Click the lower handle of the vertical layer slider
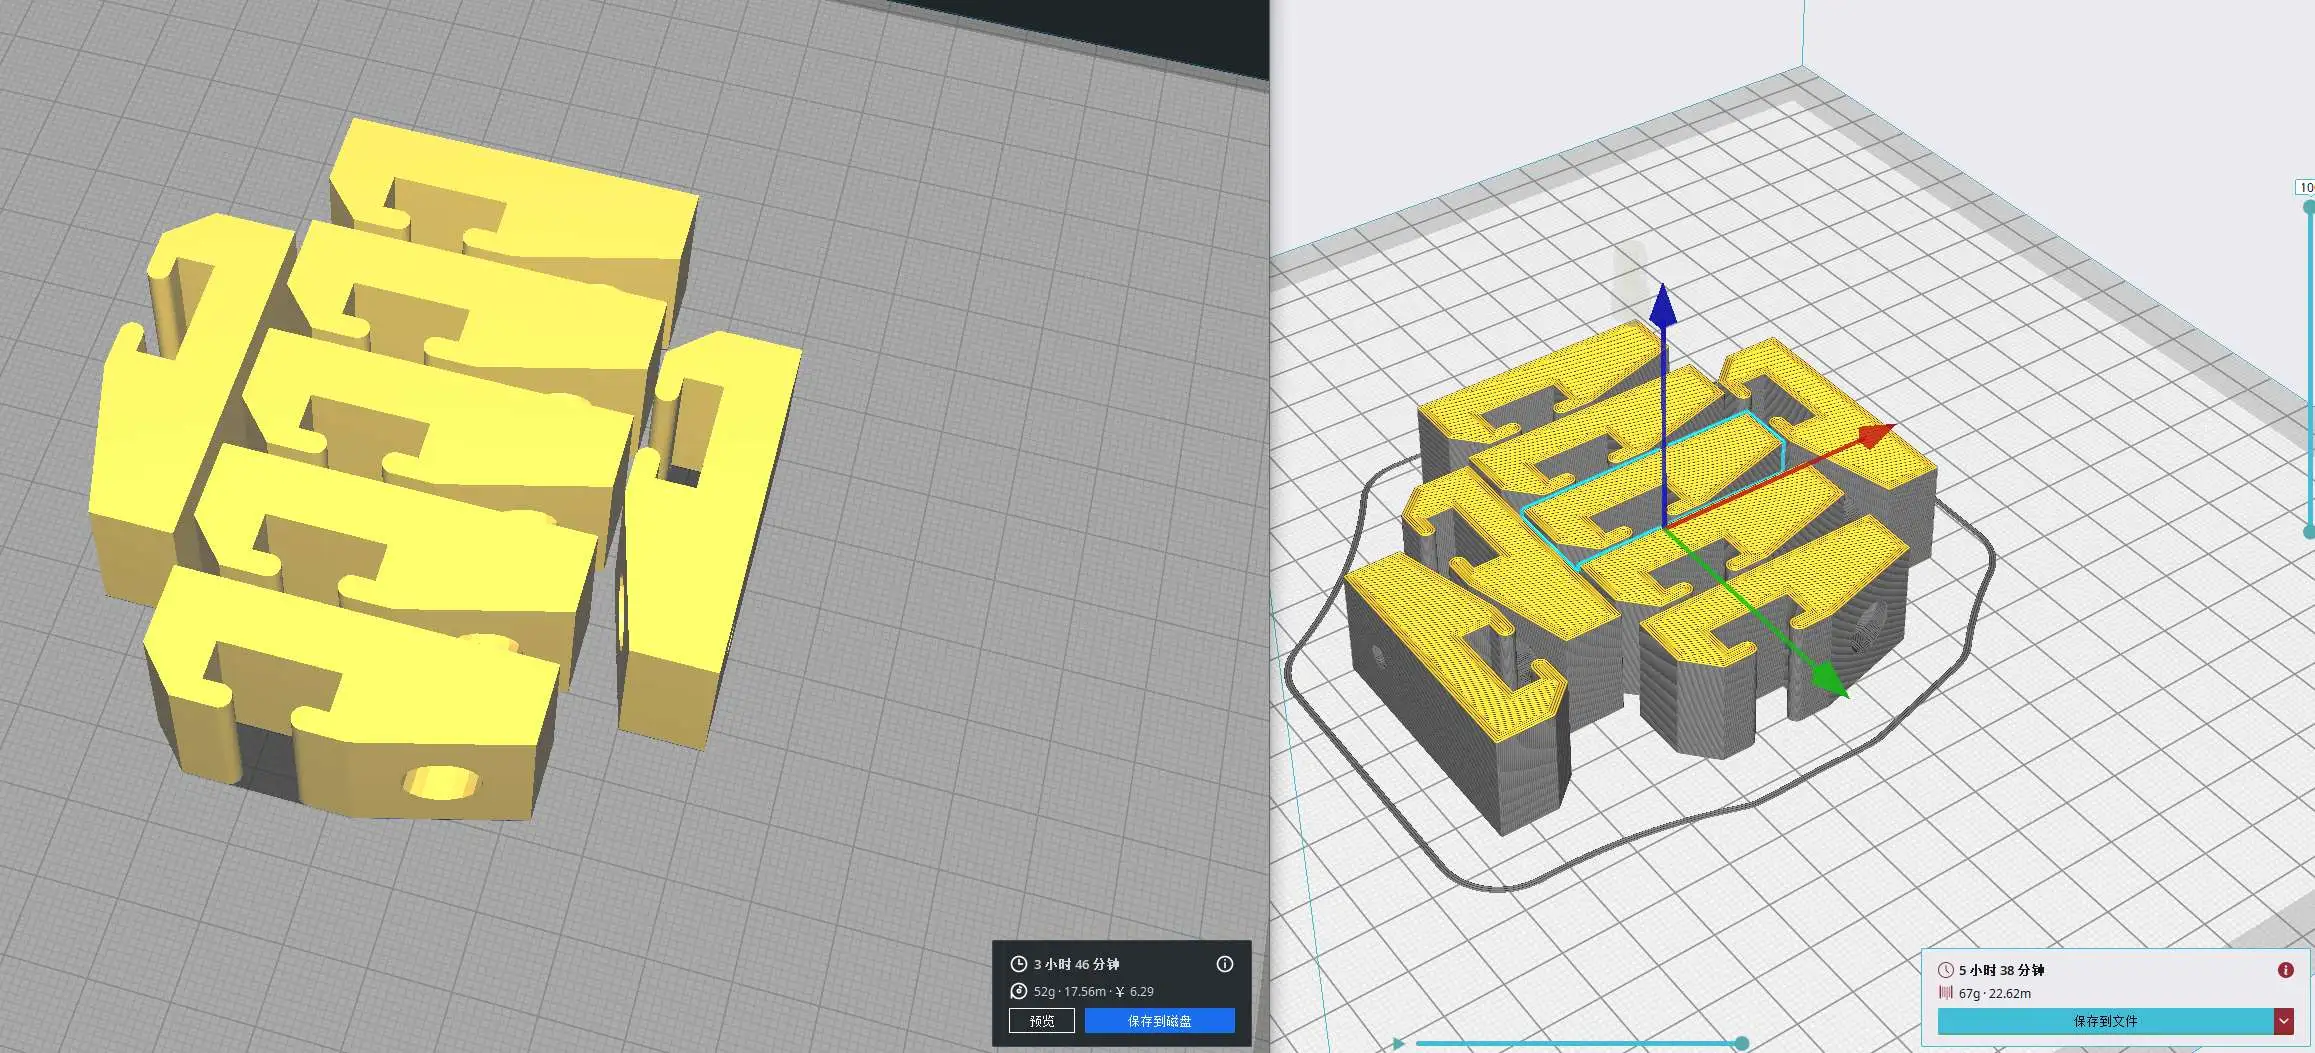Viewport: 2315px width, 1053px height. click(x=2309, y=531)
